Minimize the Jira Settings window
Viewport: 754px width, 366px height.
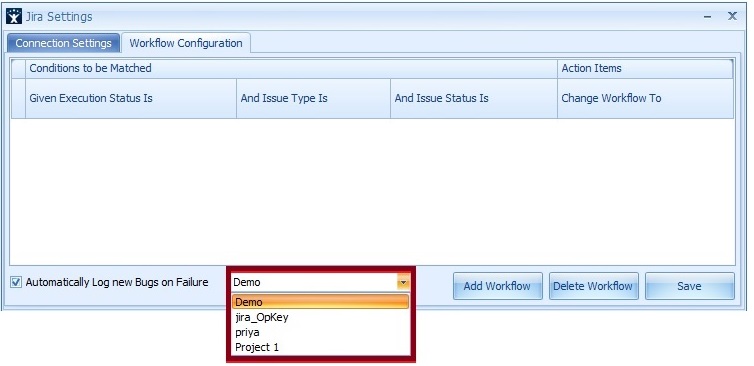click(x=708, y=17)
